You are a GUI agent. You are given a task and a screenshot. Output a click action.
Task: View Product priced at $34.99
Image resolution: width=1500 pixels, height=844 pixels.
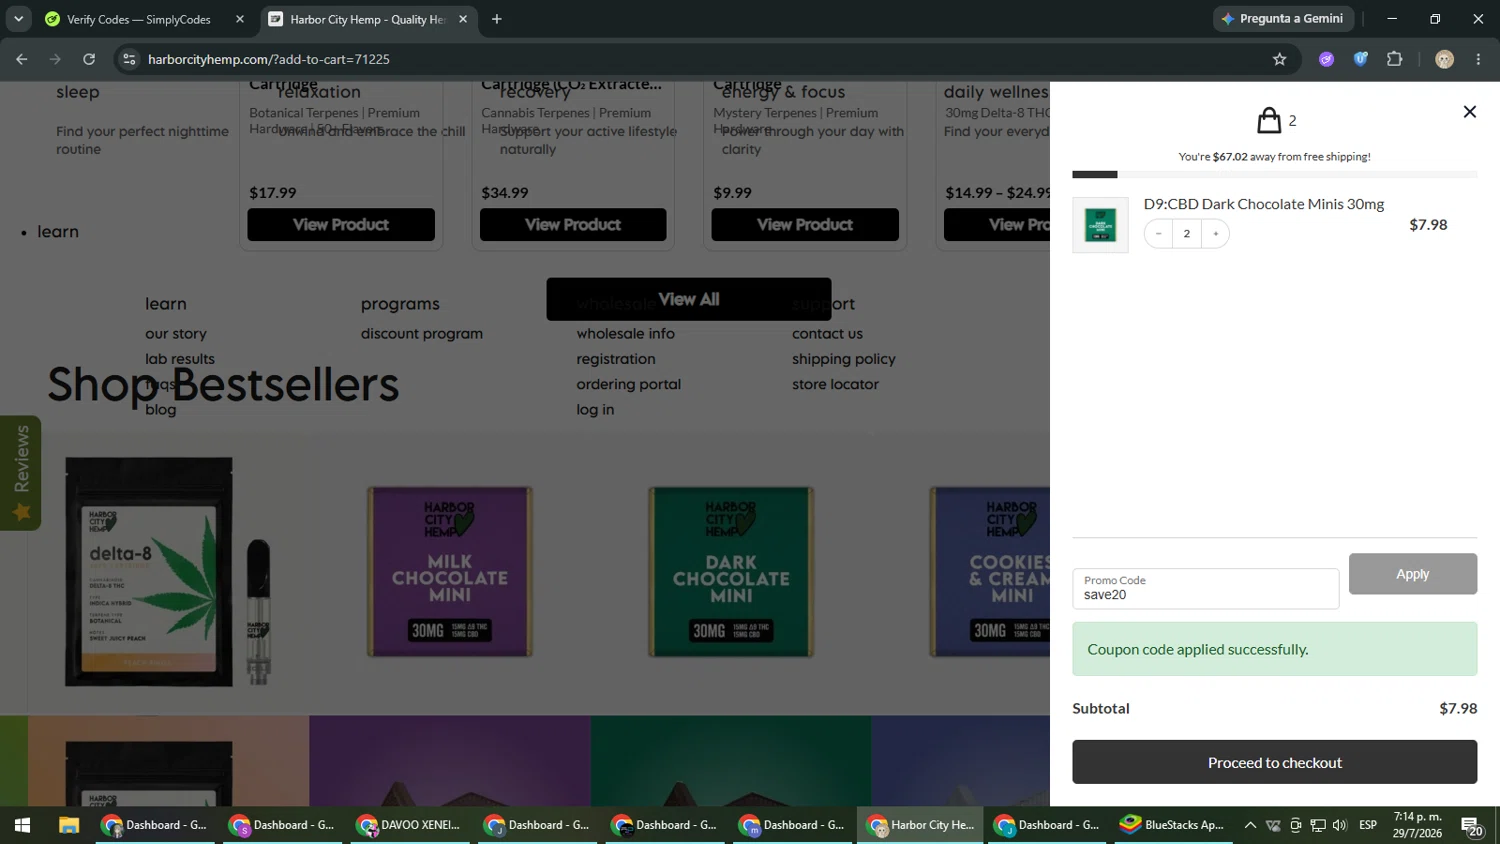click(573, 225)
